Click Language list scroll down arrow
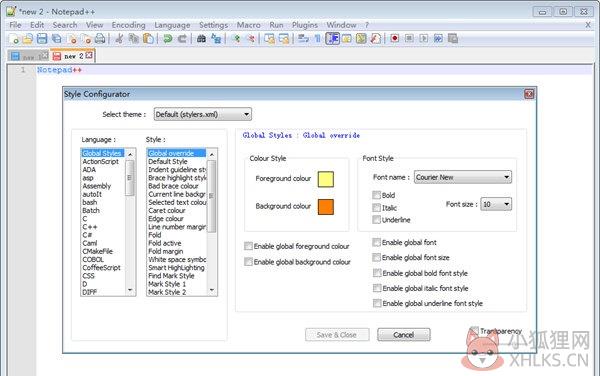The width and height of the screenshot is (600, 376). 130,290
